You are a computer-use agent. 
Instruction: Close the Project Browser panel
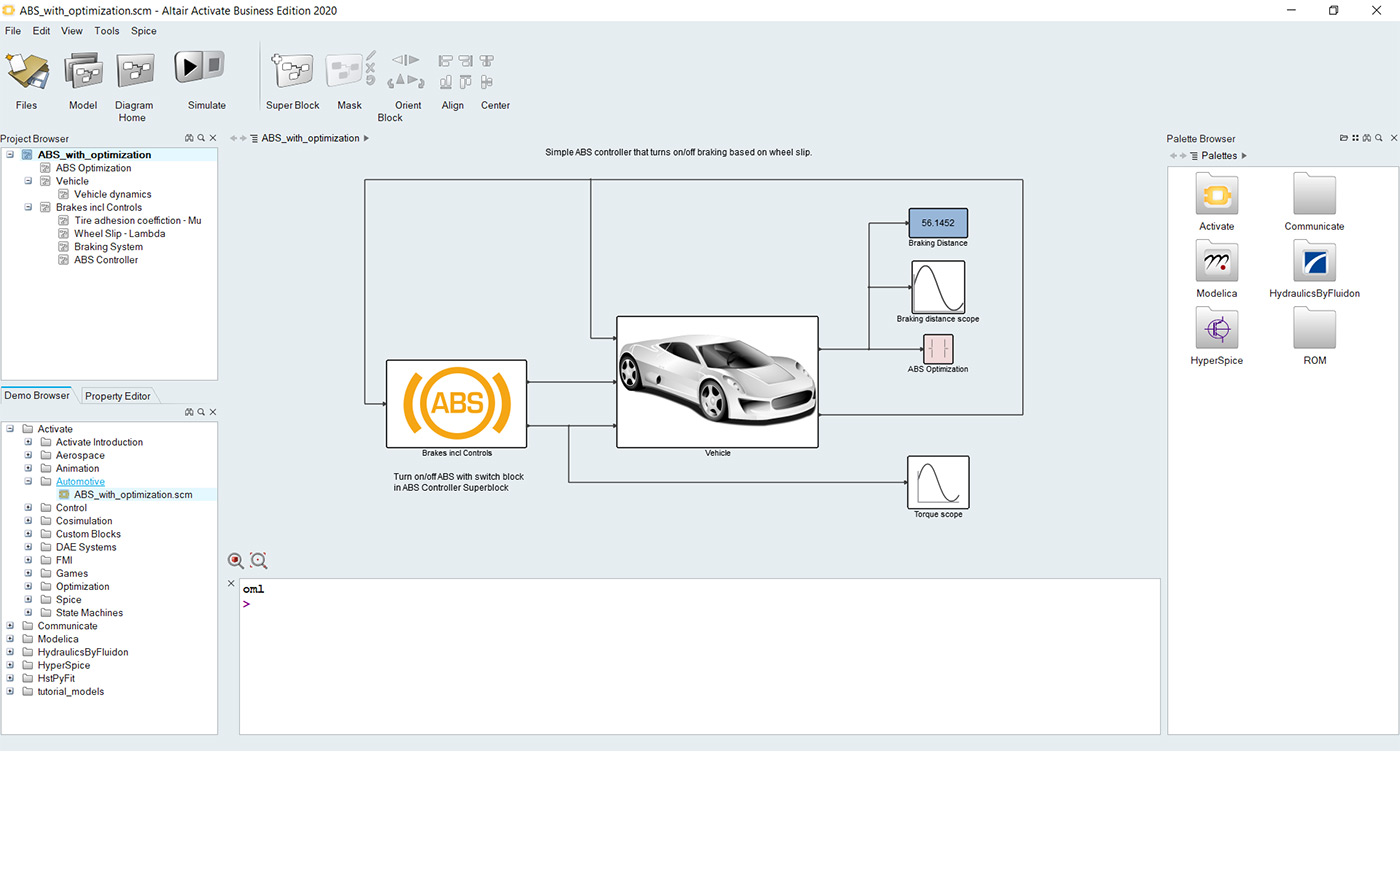[212, 138]
